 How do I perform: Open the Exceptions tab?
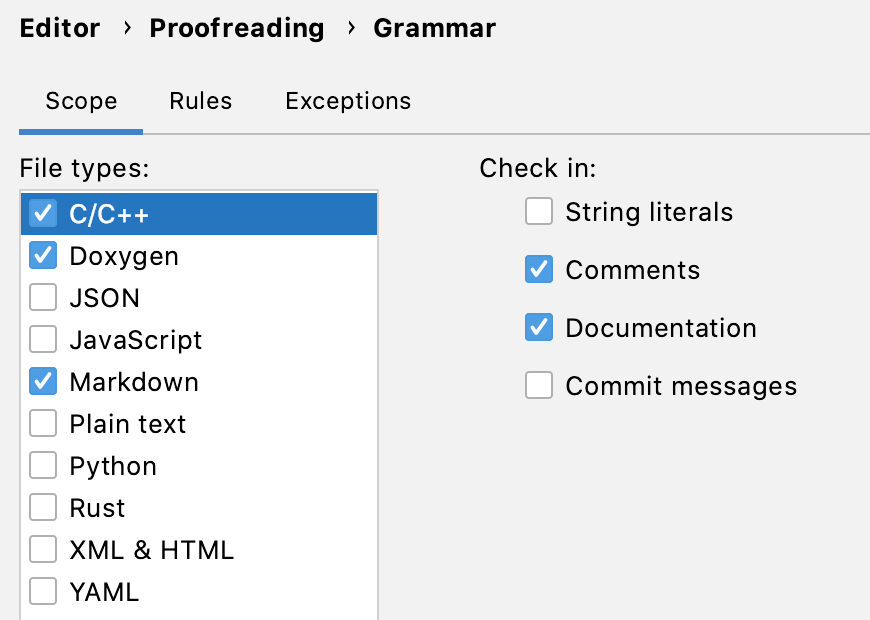point(347,101)
